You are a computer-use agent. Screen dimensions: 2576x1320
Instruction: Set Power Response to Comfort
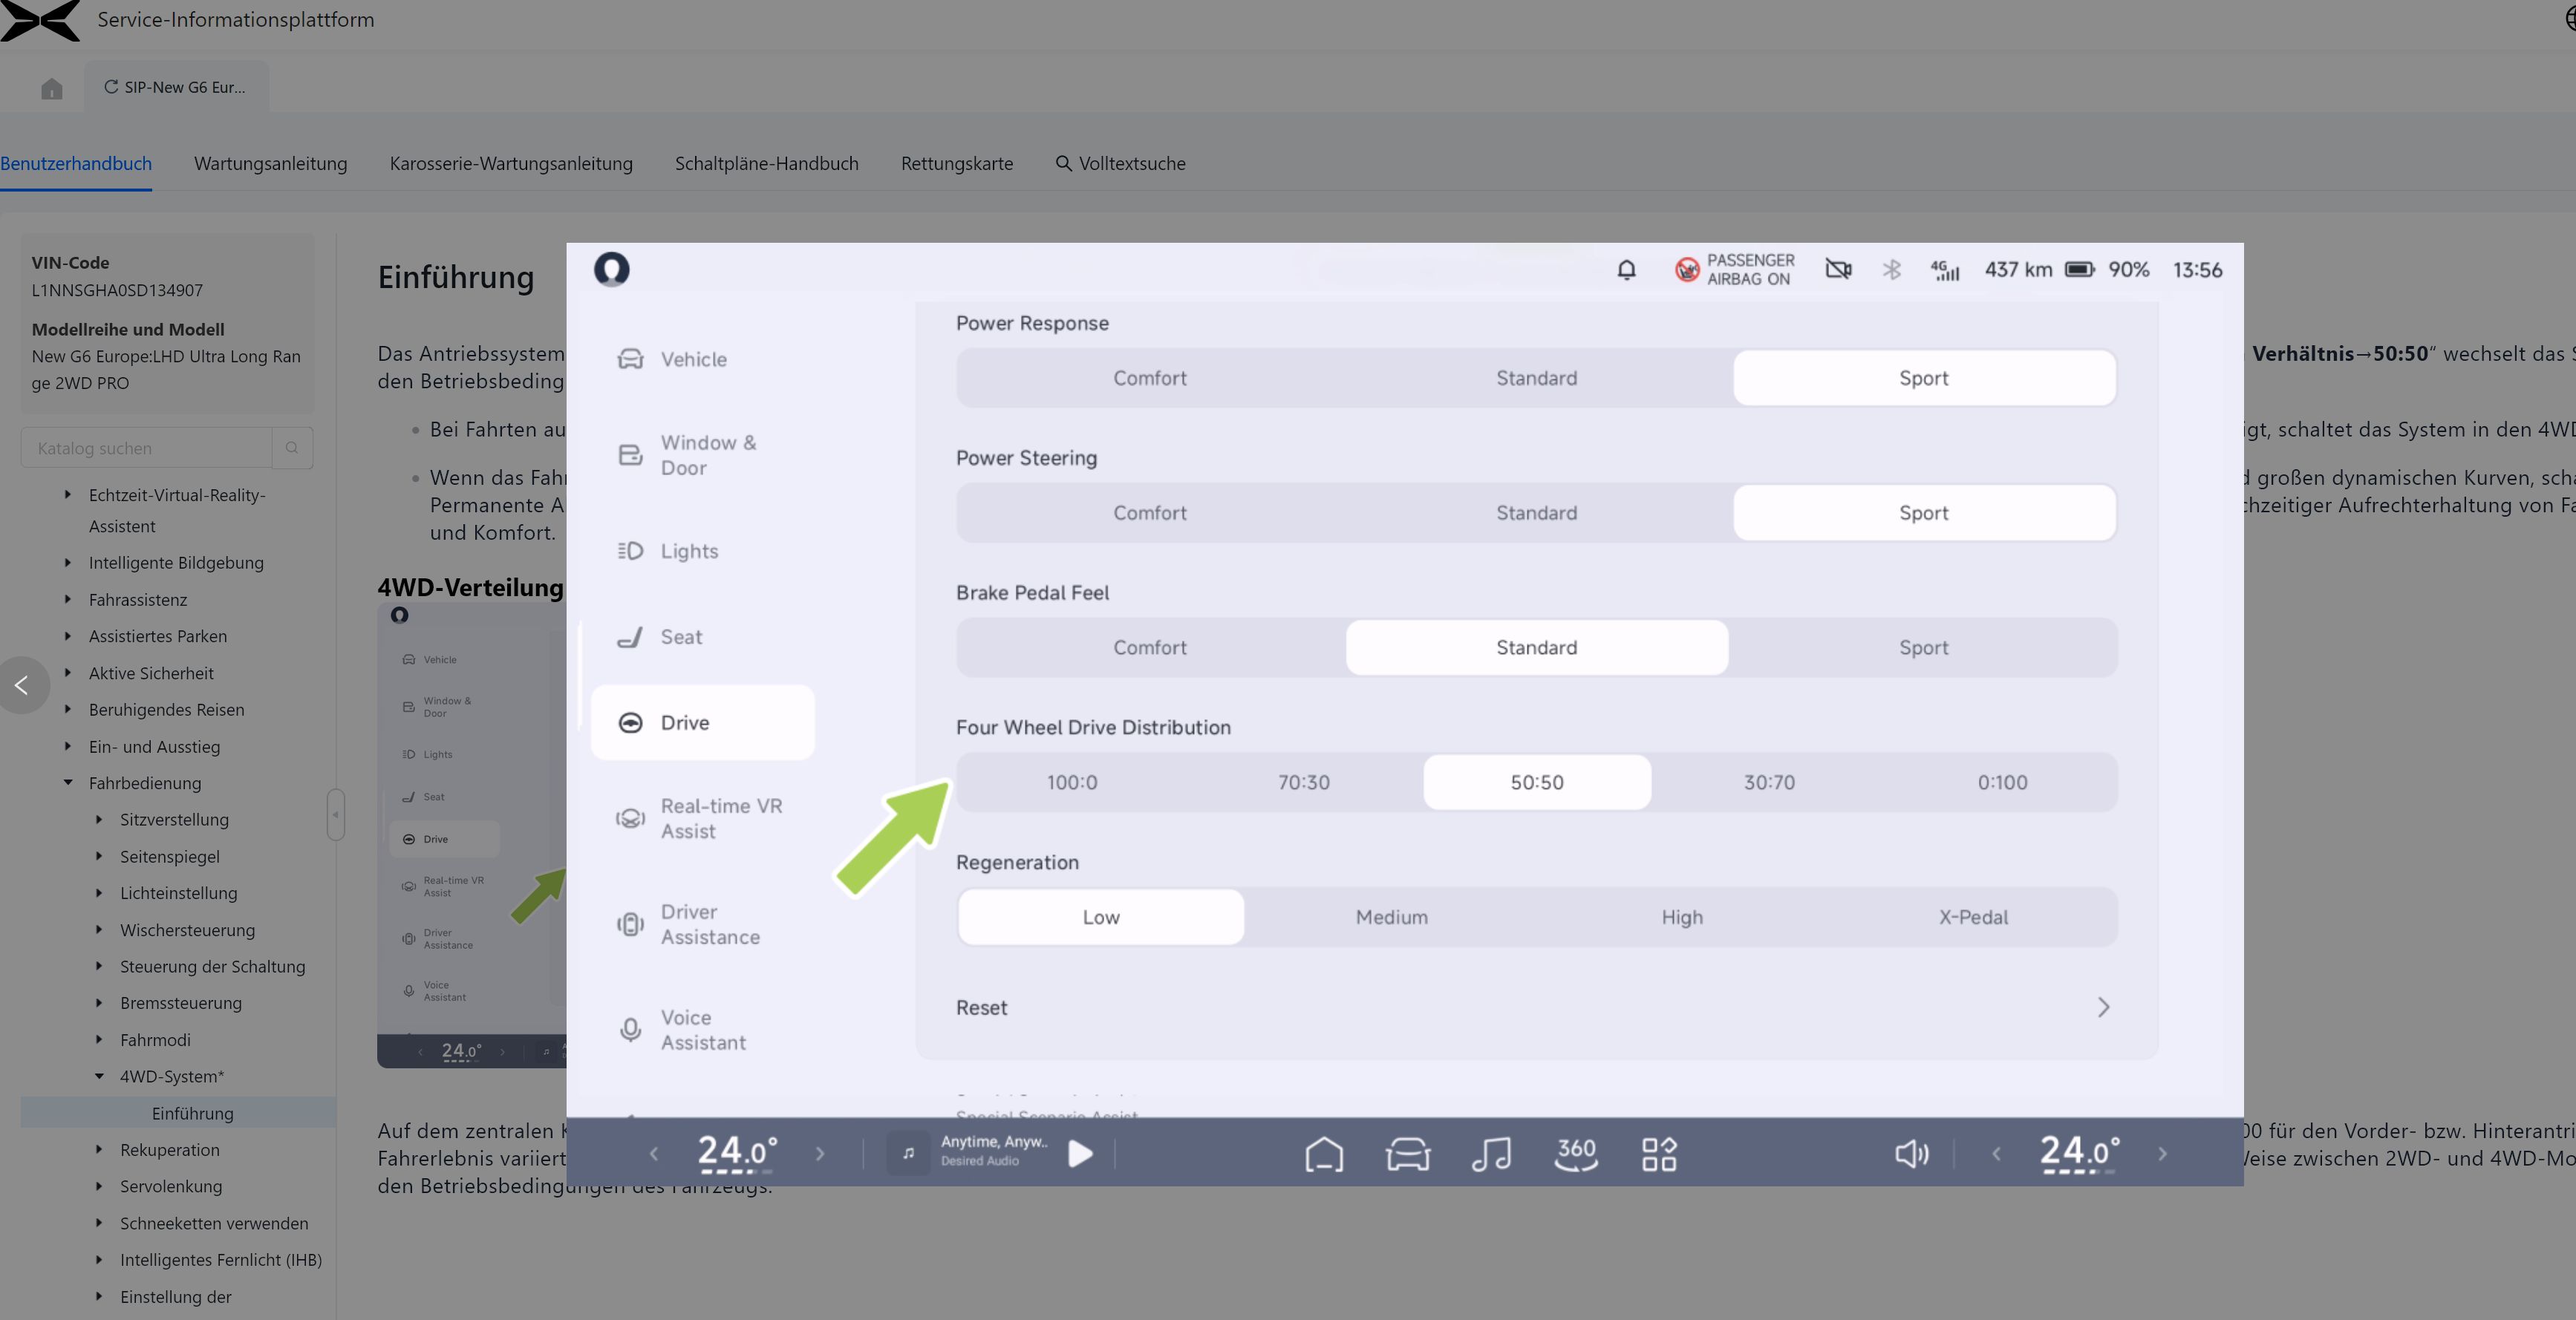pos(1149,378)
